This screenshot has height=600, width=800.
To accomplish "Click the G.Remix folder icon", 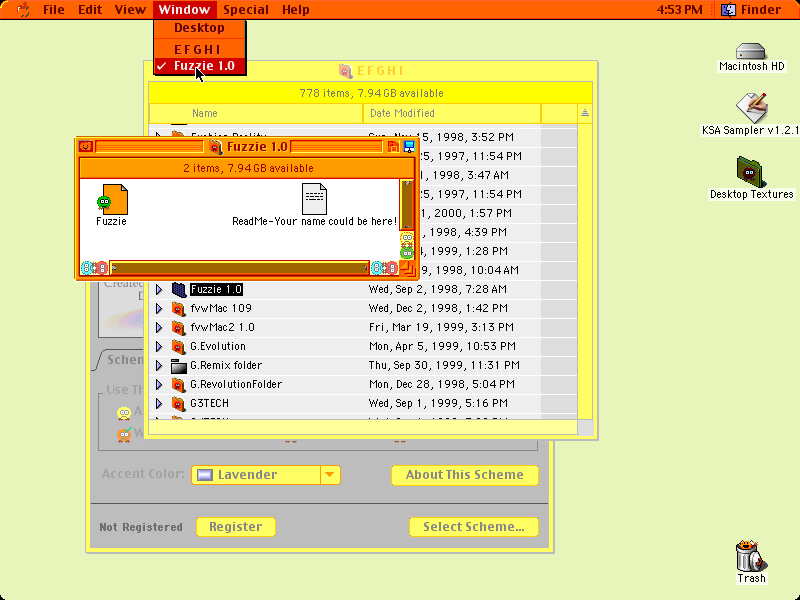I will pyautogui.click(x=179, y=365).
